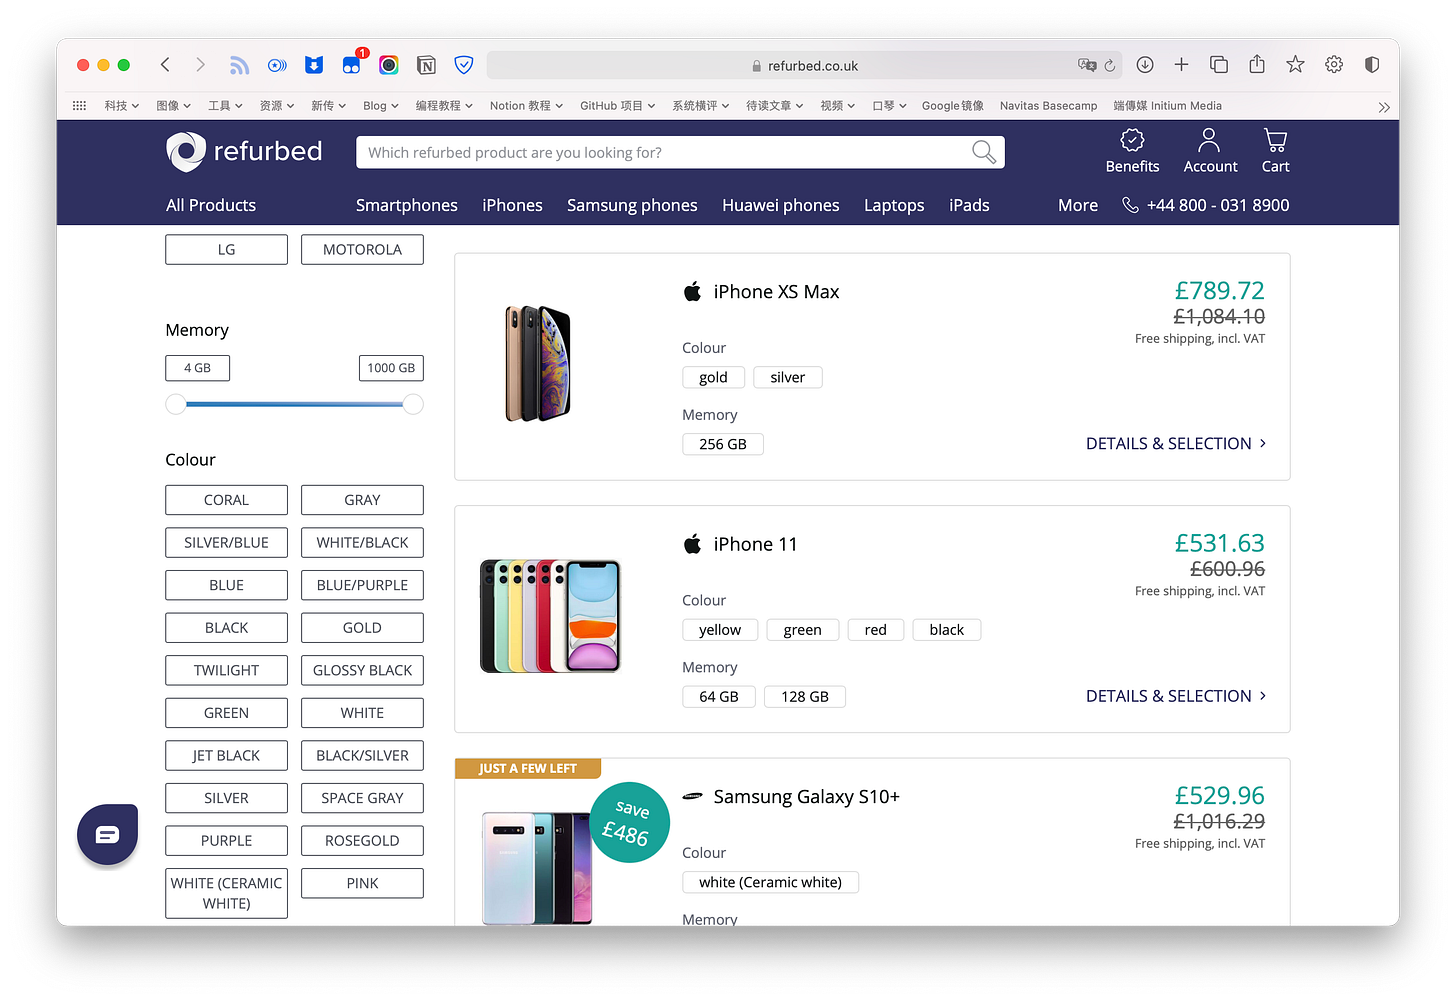This screenshot has width=1456, height=1001.
Task: Toggle the GLOSSY BLACK colour filter
Action: tap(362, 670)
